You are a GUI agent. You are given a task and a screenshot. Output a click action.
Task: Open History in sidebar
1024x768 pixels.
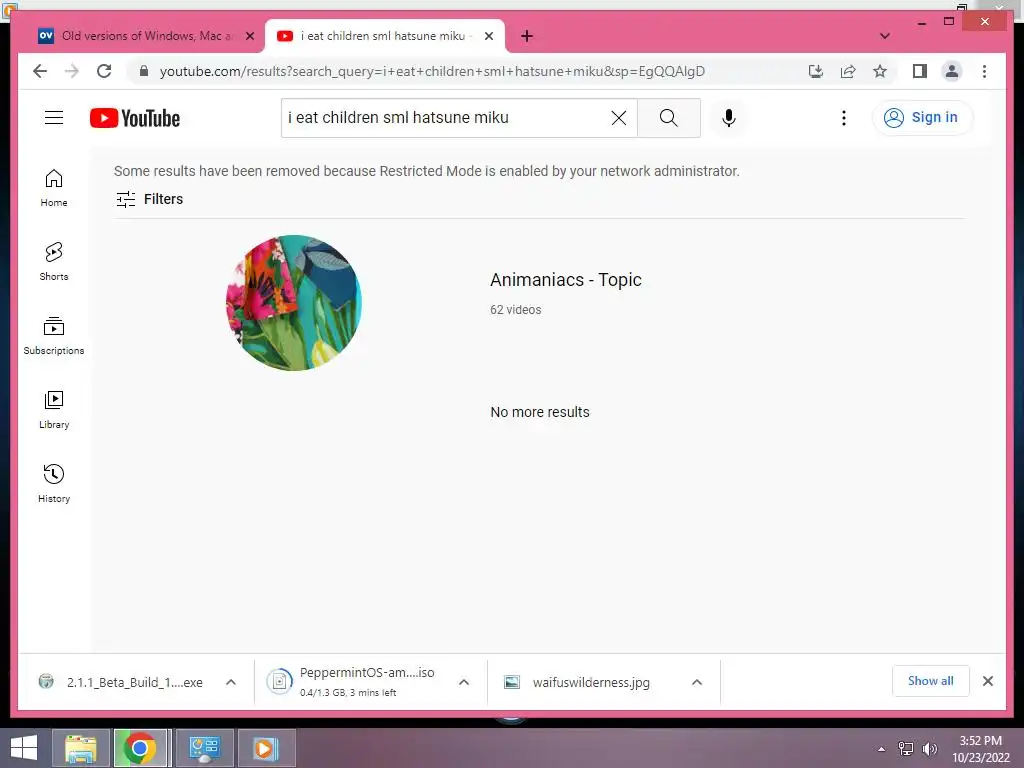(54, 484)
